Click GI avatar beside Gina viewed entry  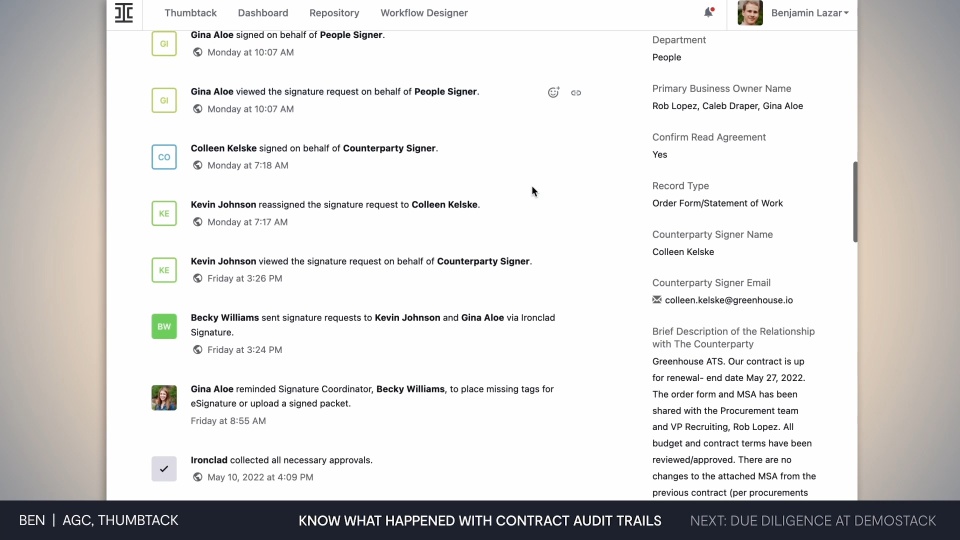click(x=164, y=100)
